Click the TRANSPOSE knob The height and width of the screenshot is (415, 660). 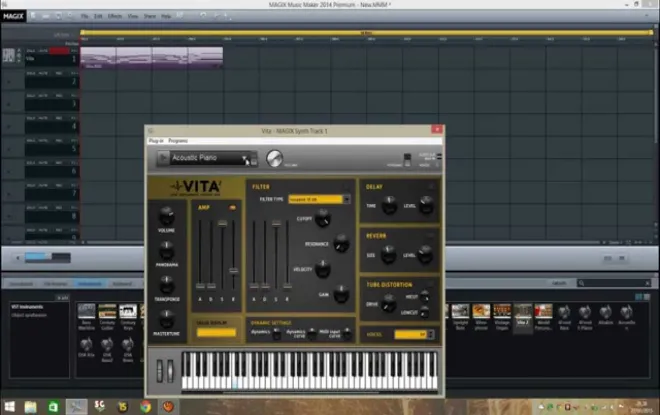[x=166, y=285]
